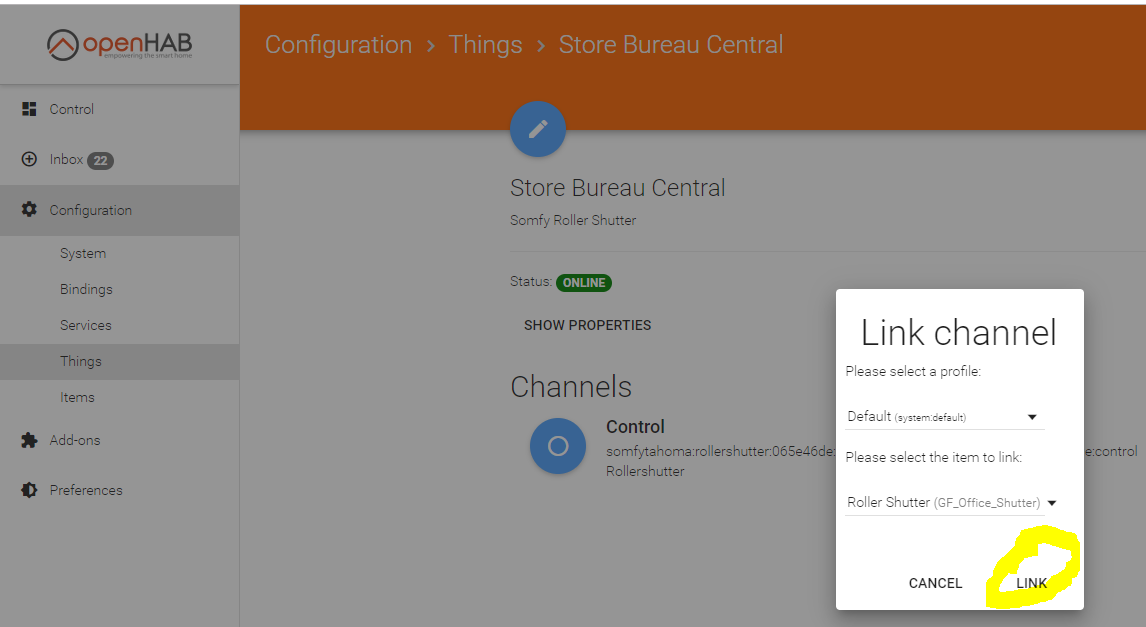Open the Inbox menu item
This screenshot has width=1146, height=627.
pyautogui.click(x=120, y=159)
